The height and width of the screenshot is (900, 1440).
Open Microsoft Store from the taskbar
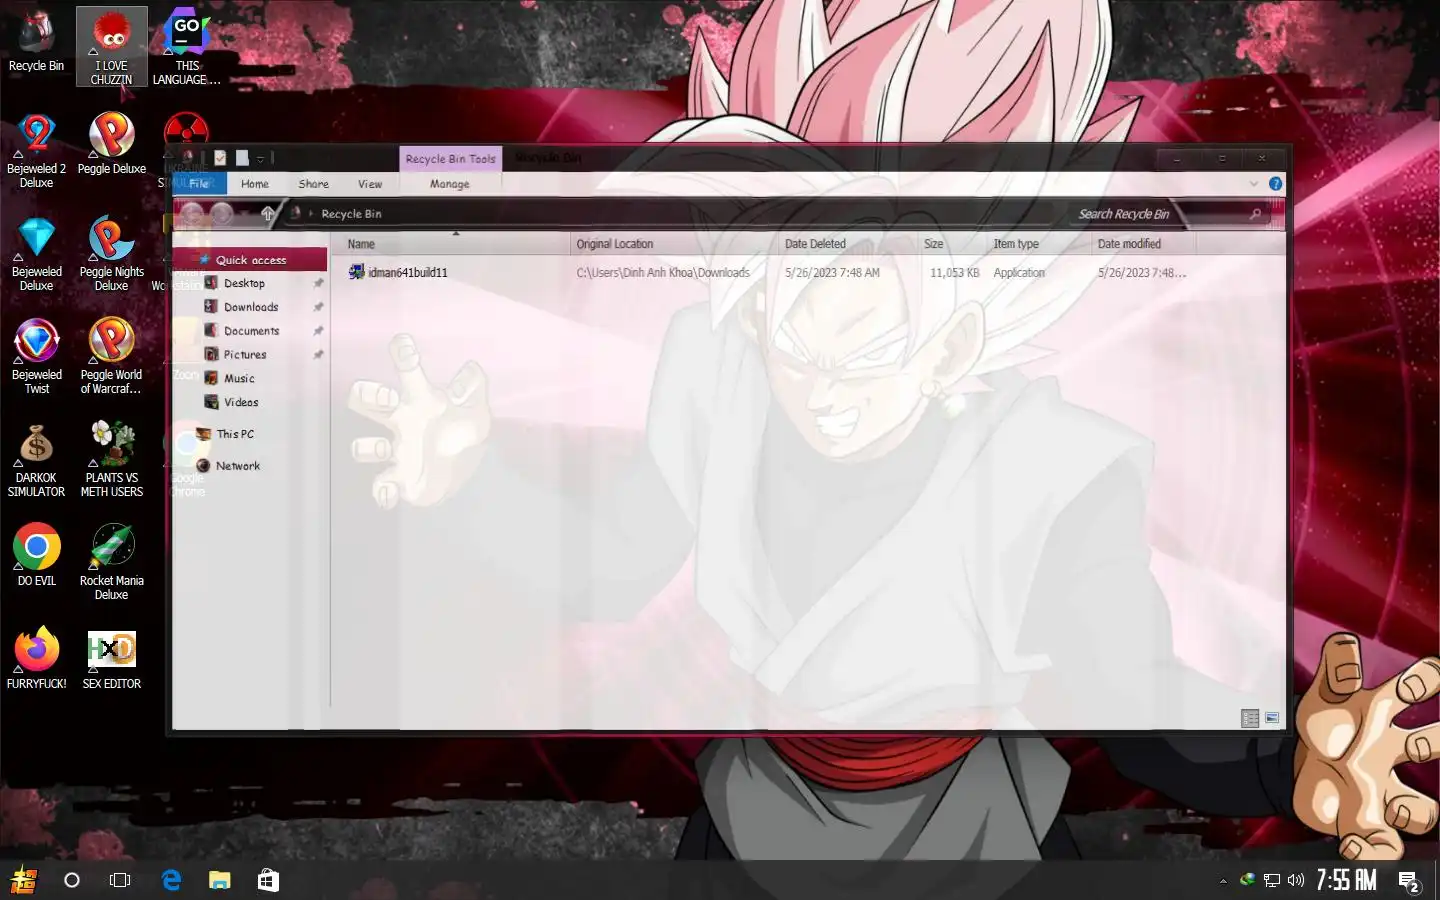pyautogui.click(x=268, y=880)
